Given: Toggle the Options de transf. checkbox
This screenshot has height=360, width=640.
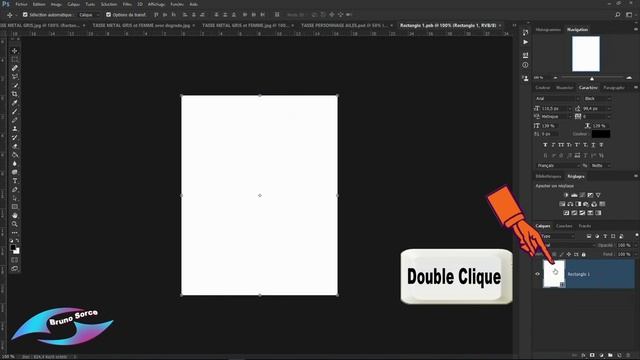Looking at the screenshot, I should (x=109, y=15).
